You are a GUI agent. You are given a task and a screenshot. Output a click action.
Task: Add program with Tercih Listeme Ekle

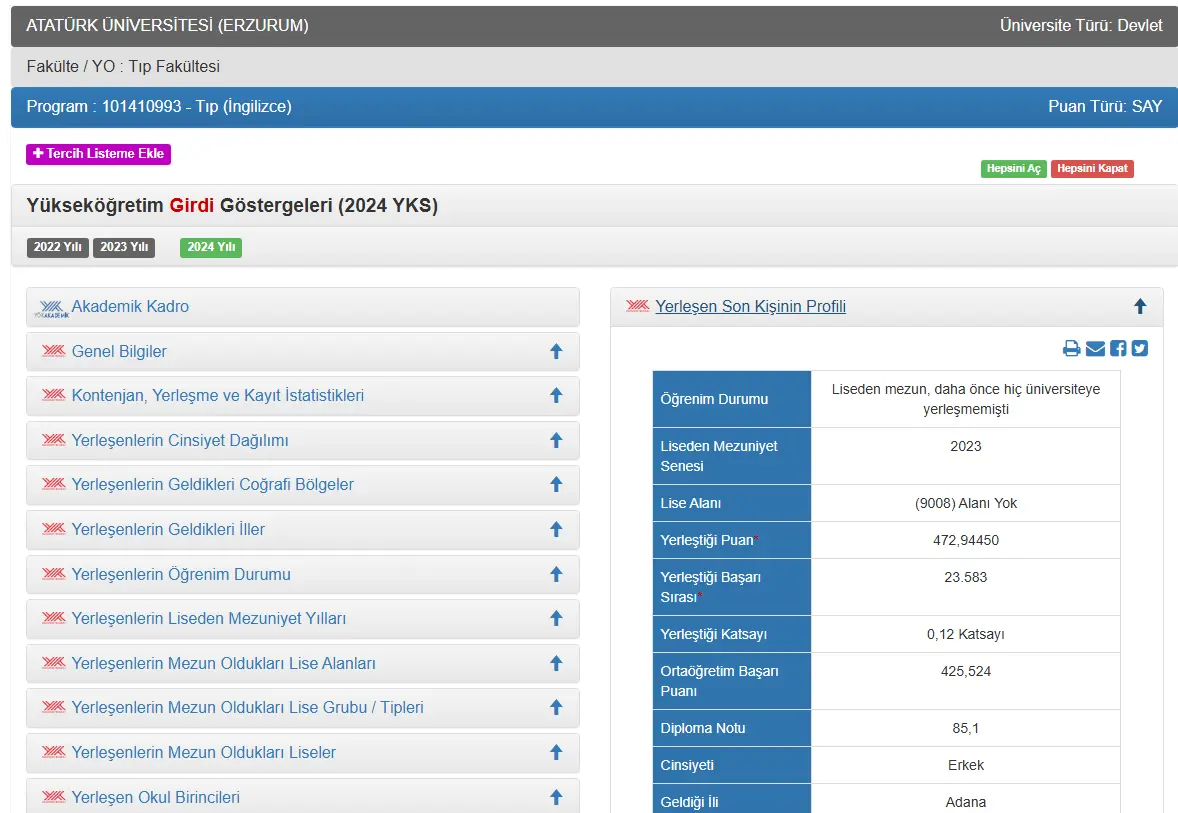pos(98,154)
